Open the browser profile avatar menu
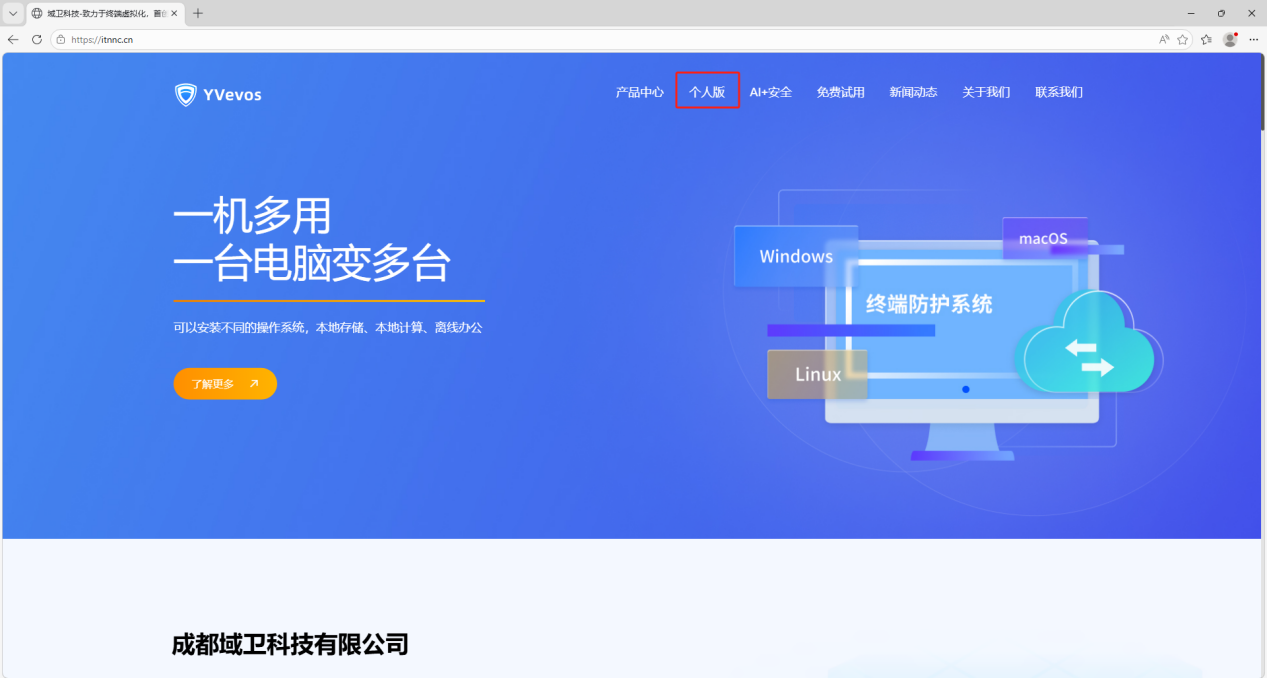The image size is (1267, 678). [1229, 39]
